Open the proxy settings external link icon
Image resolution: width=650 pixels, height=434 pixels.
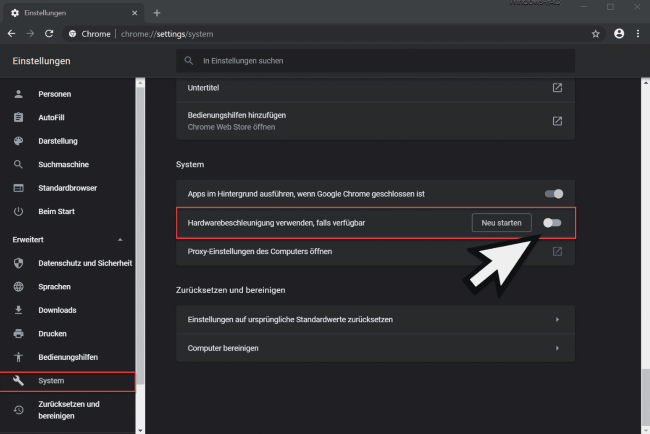pos(557,251)
